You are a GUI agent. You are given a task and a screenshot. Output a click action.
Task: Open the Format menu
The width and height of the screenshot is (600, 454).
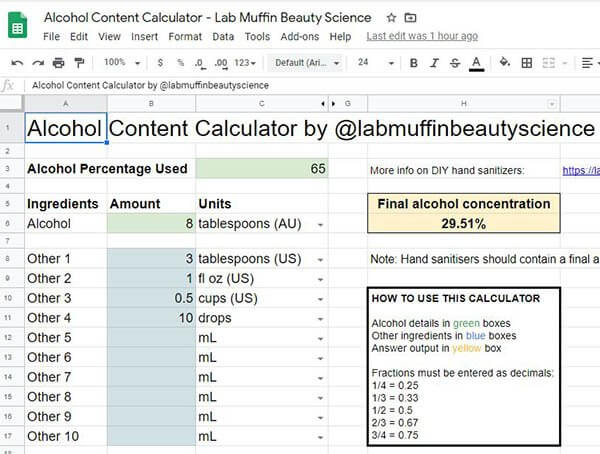coord(185,37)
